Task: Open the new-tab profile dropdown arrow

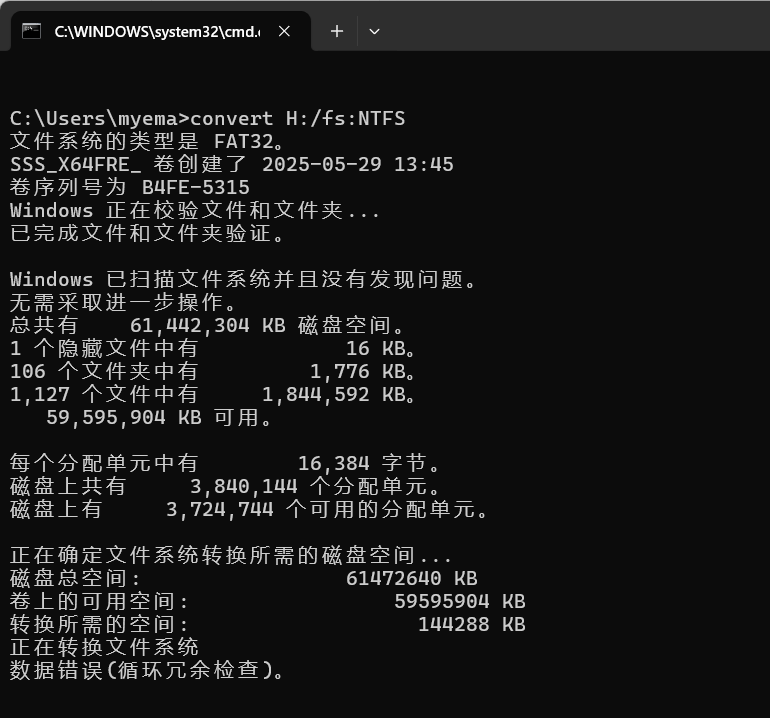Action: click(x=374, y=31)
